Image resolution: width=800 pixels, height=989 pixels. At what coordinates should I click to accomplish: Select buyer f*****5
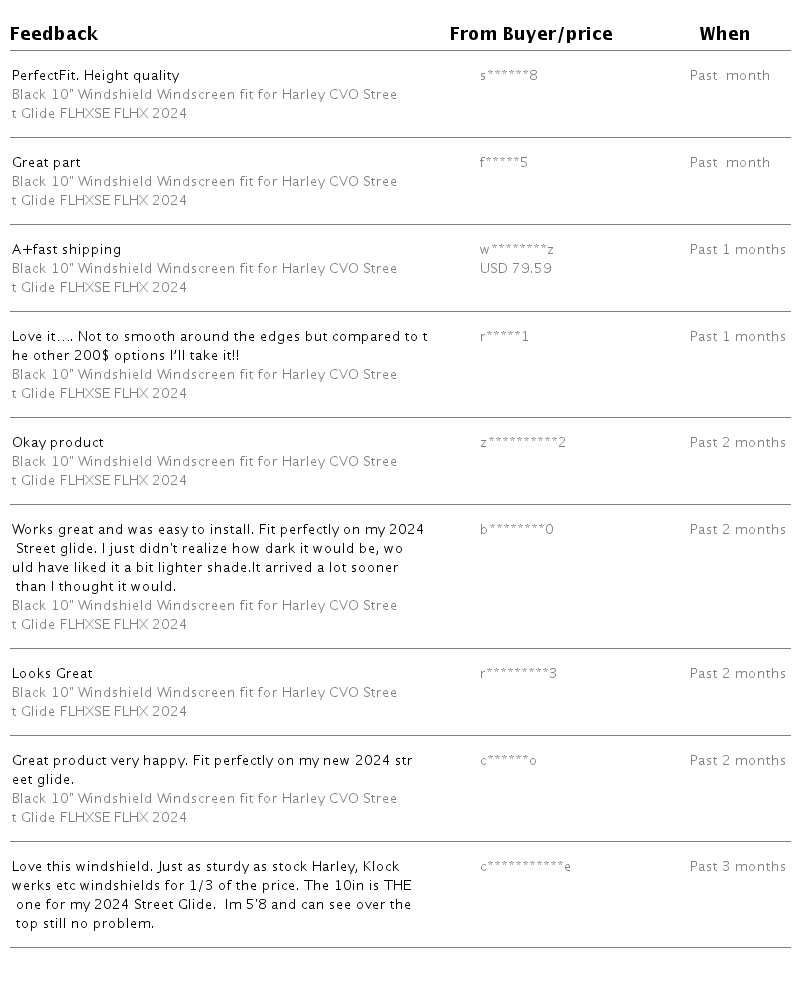[x=503, y=163]
